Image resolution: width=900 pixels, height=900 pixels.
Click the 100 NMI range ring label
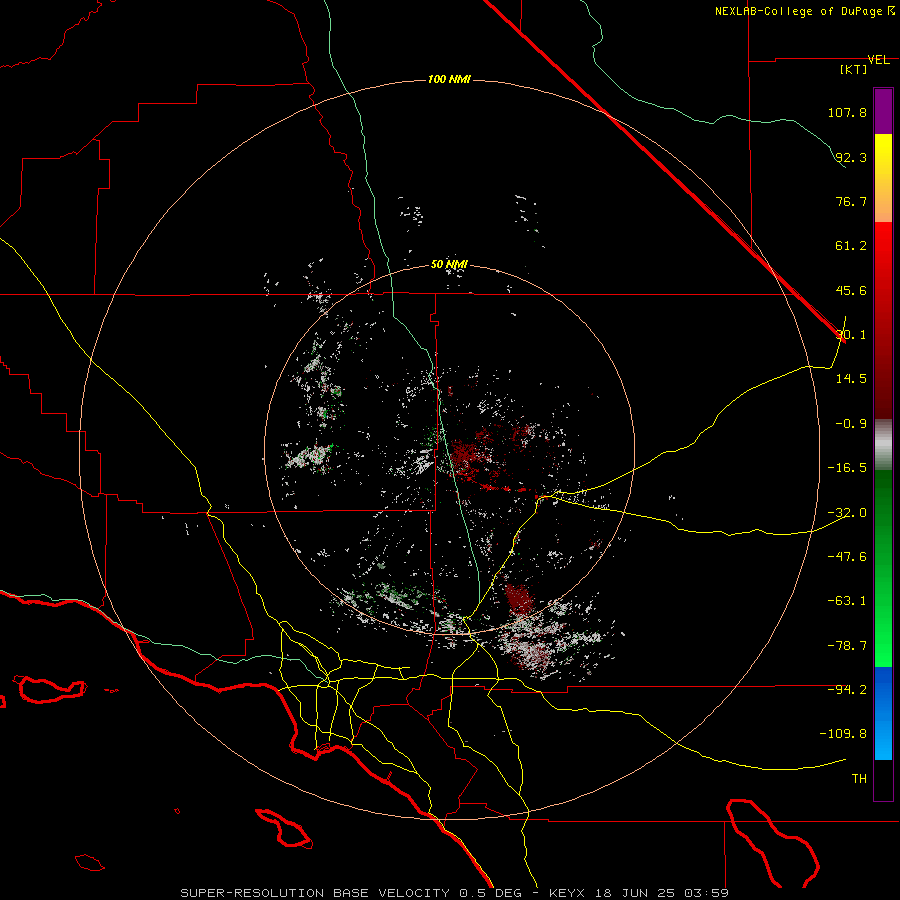pyautogui.click(x=449, y=79)
